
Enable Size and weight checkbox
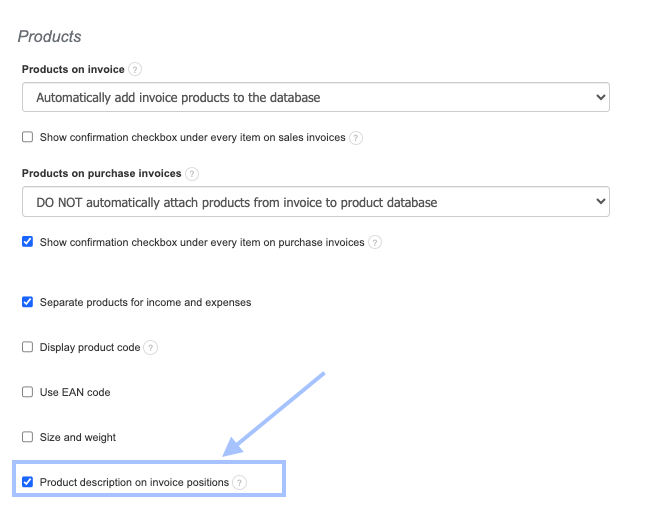(28, 437)
